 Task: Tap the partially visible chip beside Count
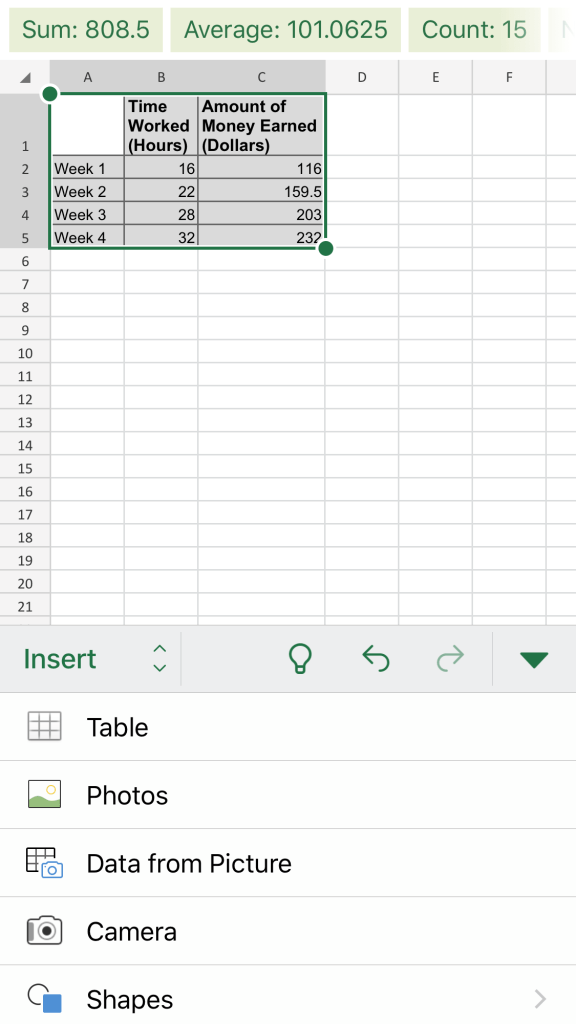(565, 30)
